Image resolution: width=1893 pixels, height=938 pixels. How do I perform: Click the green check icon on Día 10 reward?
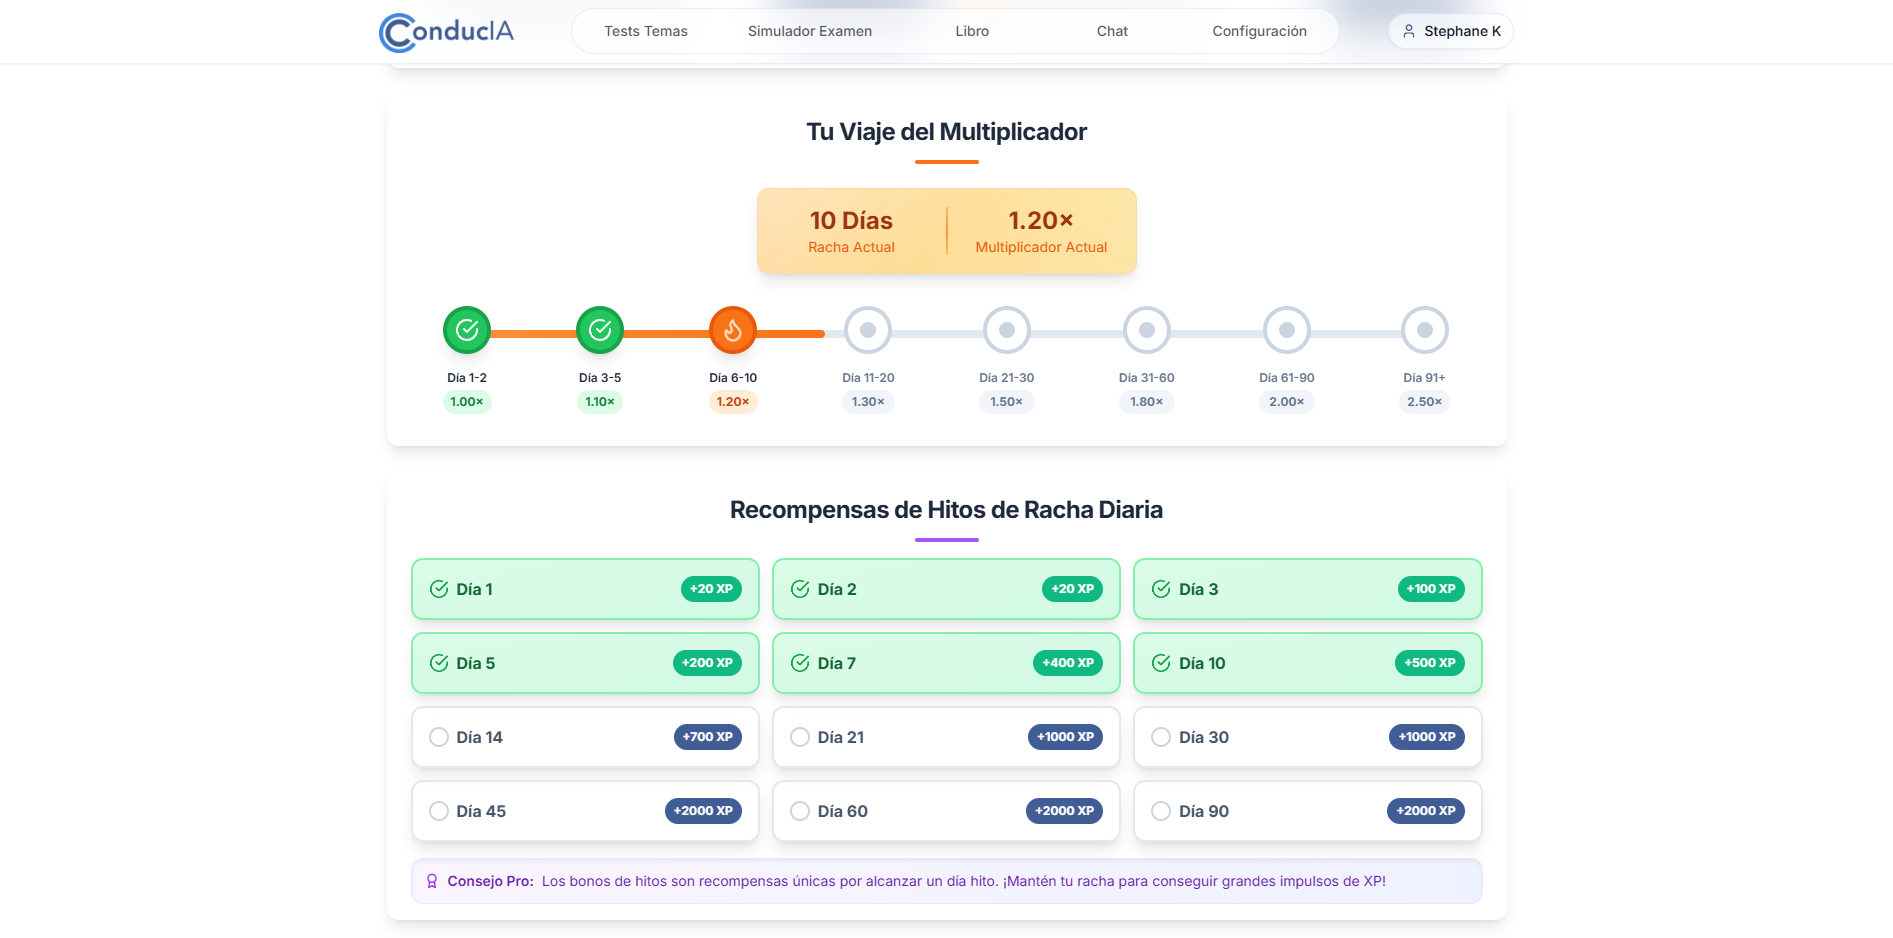point(1161,662)
